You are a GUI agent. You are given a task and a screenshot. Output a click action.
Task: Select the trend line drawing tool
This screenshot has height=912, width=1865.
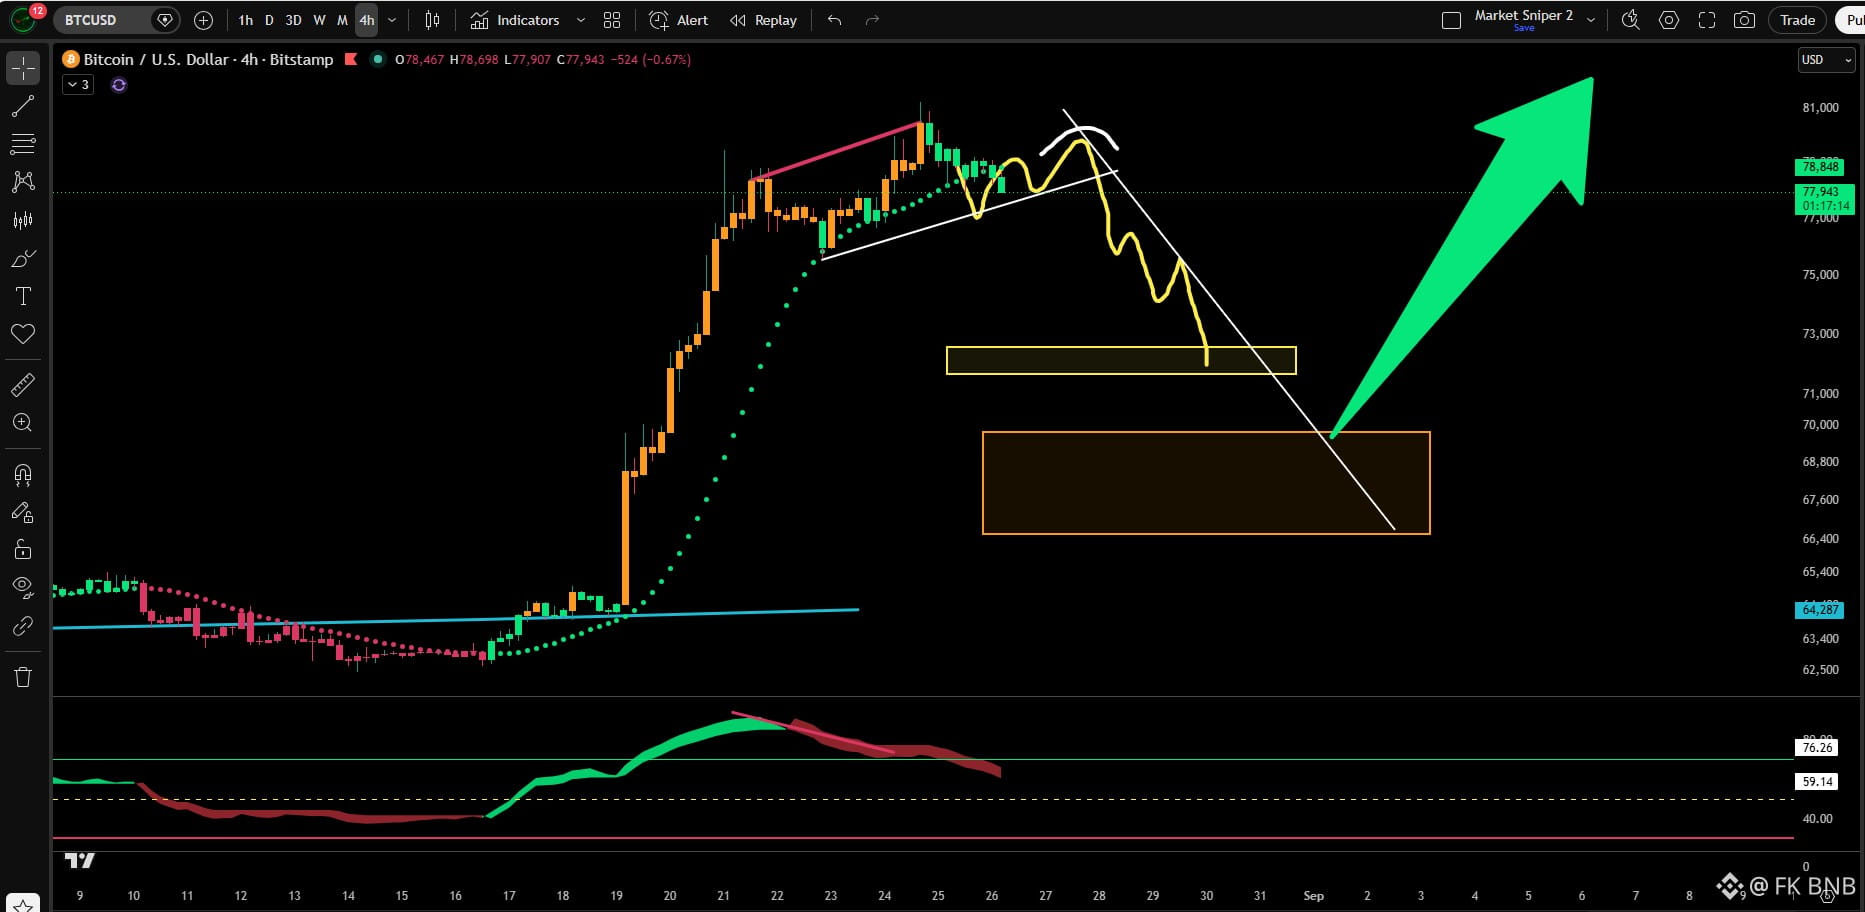[23, 106]
